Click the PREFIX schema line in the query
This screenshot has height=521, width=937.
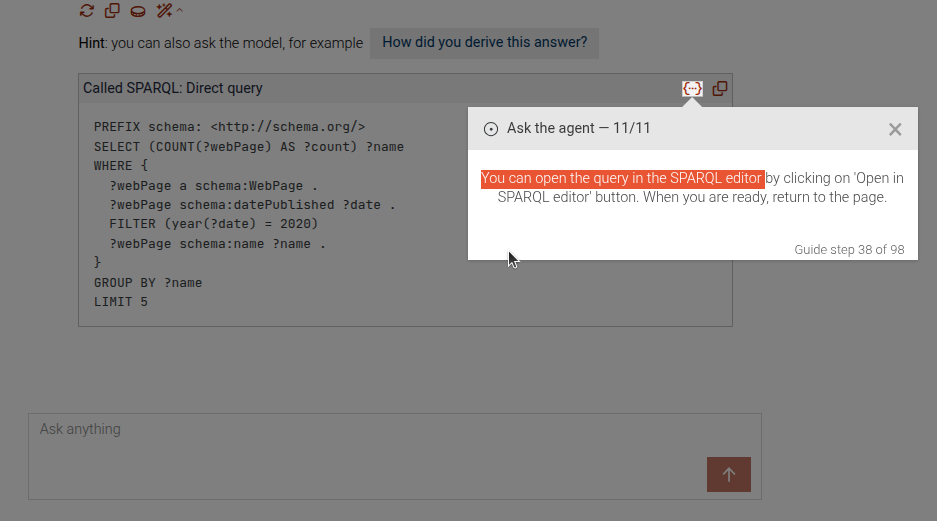229,127
